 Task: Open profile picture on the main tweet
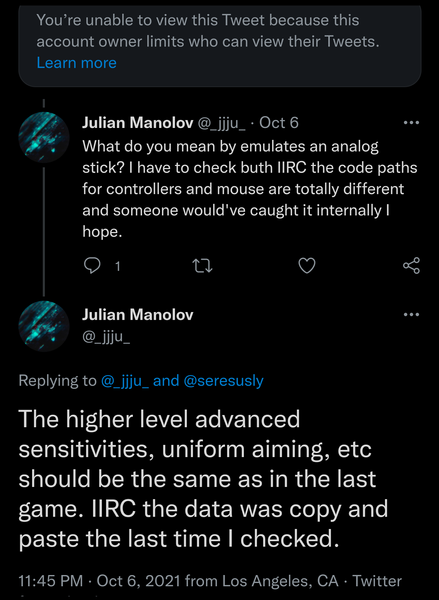(x=44, y=326)
